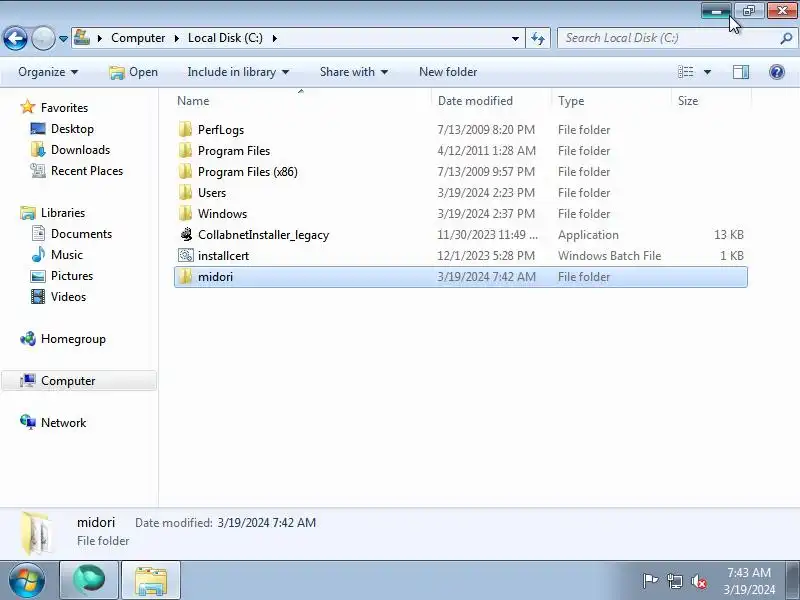
Task: Click midori folder thumbnail in details pane
Action: point(37,533)
